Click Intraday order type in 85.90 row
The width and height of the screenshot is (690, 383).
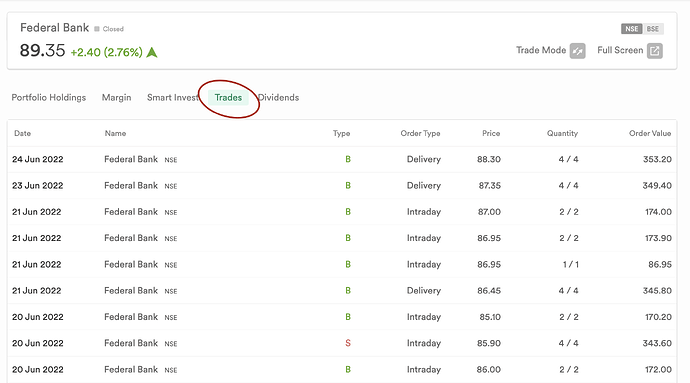[x=423, y=343]
